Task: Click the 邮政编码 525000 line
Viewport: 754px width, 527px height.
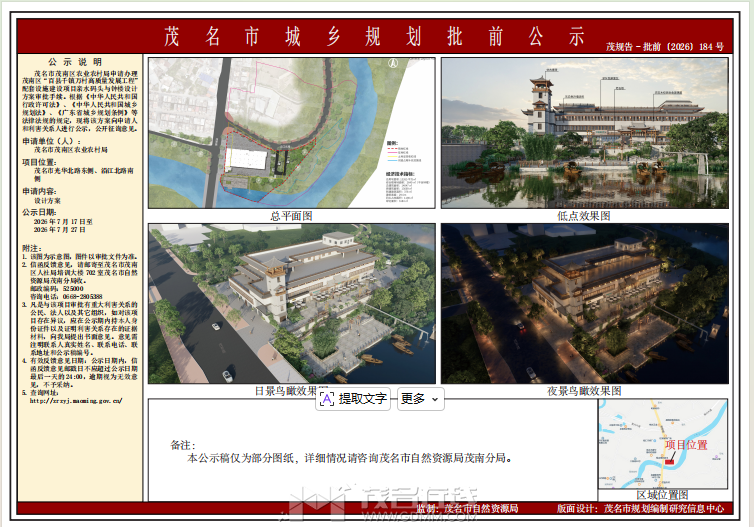Action: point(57,289)
